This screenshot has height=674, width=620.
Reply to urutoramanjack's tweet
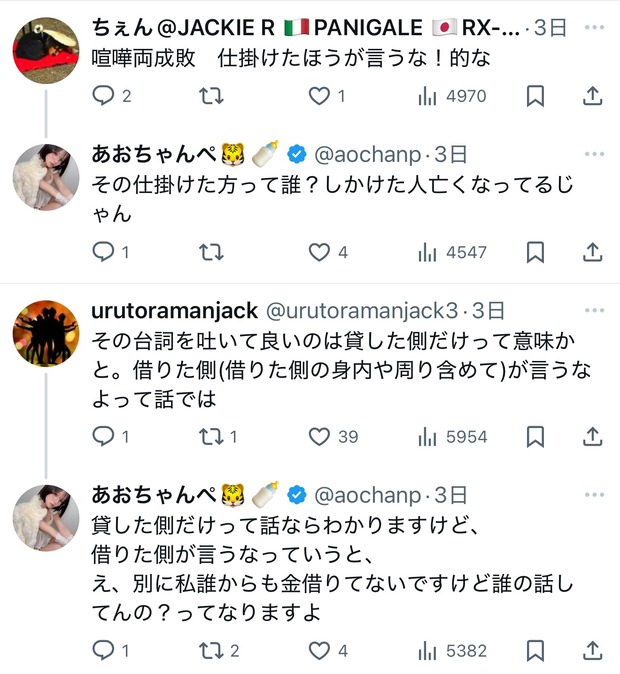tap(104, 436)
